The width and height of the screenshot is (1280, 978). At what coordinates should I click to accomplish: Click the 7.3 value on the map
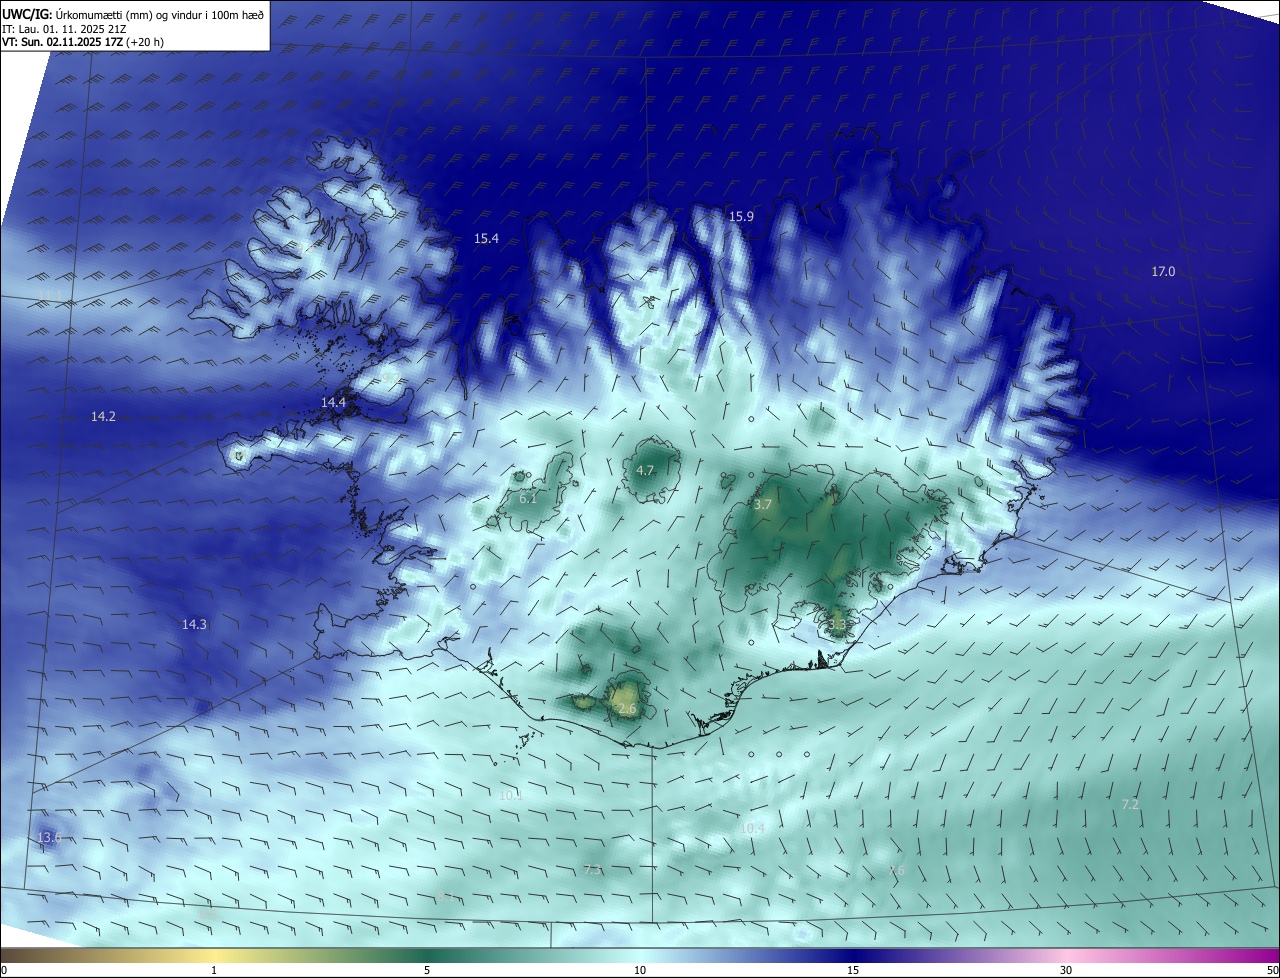(592, 870)
